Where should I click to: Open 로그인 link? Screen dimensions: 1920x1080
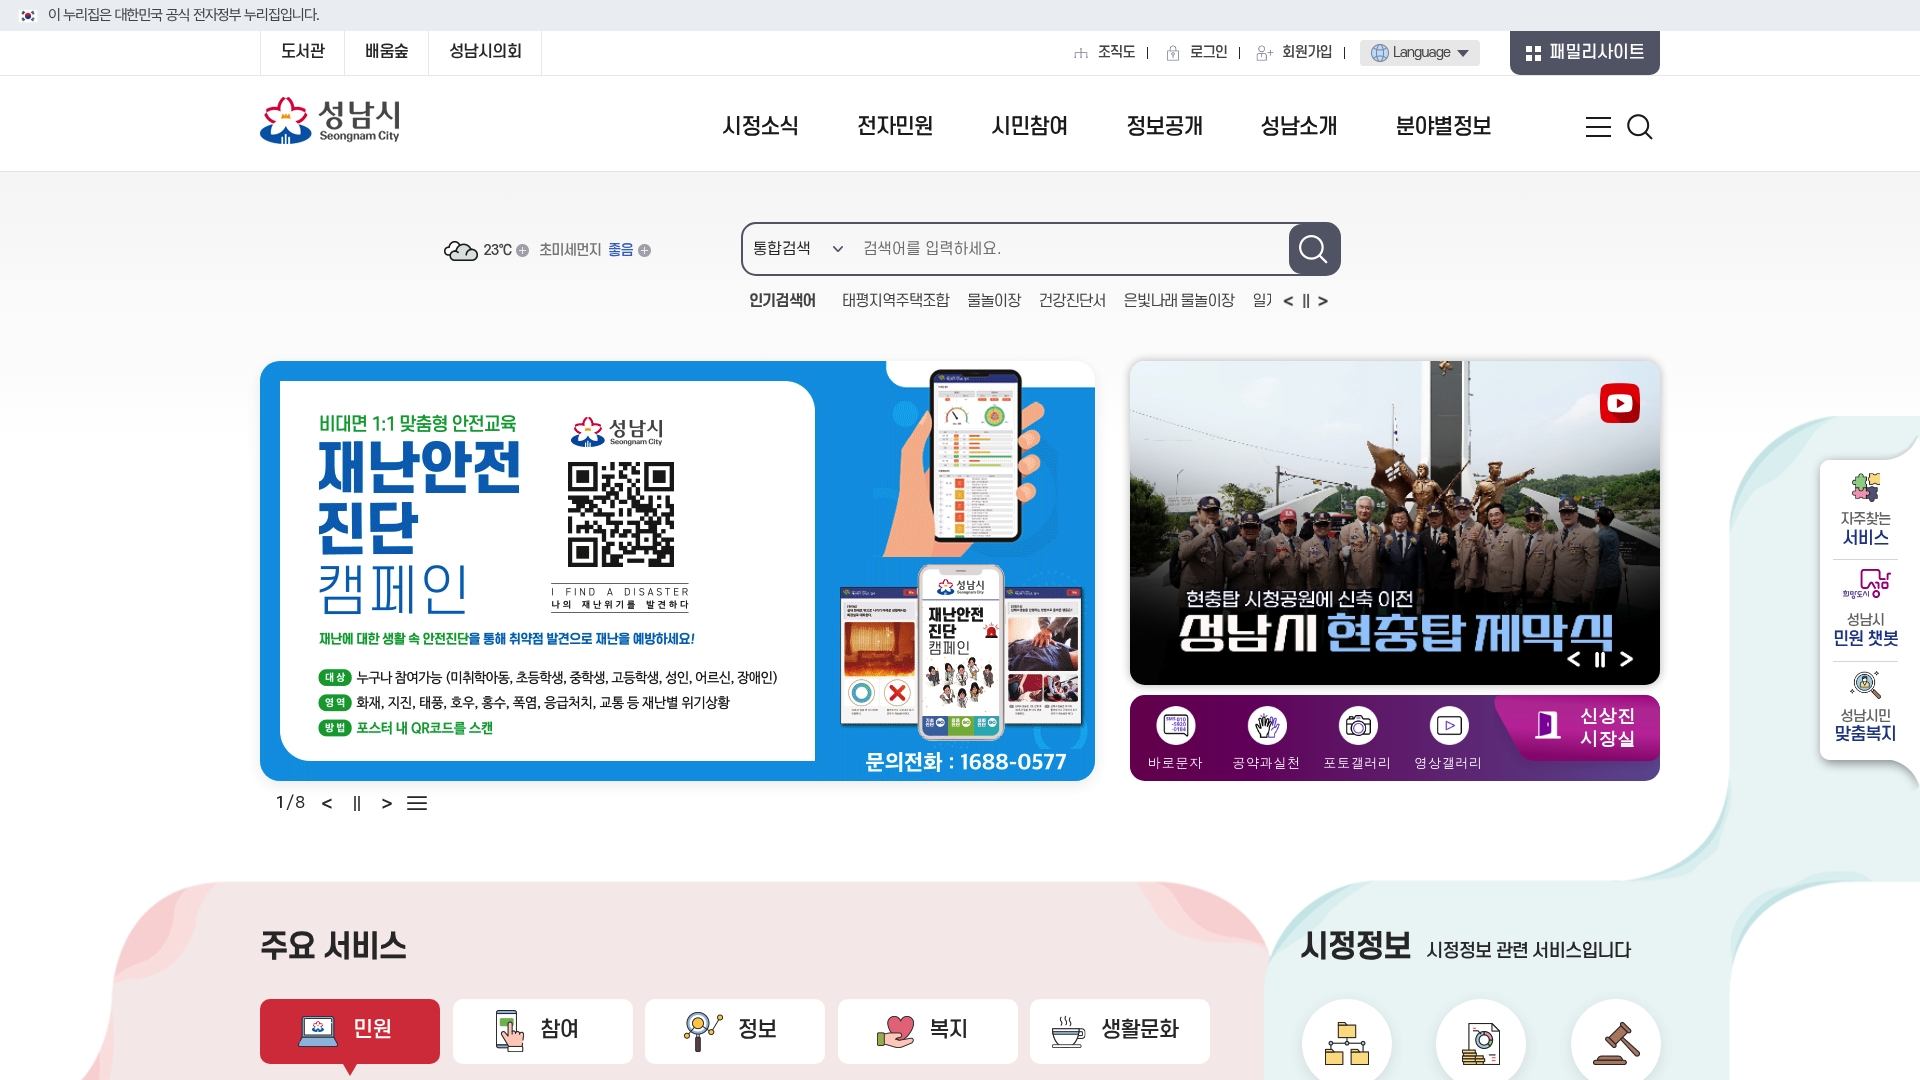pos(1197,52)
